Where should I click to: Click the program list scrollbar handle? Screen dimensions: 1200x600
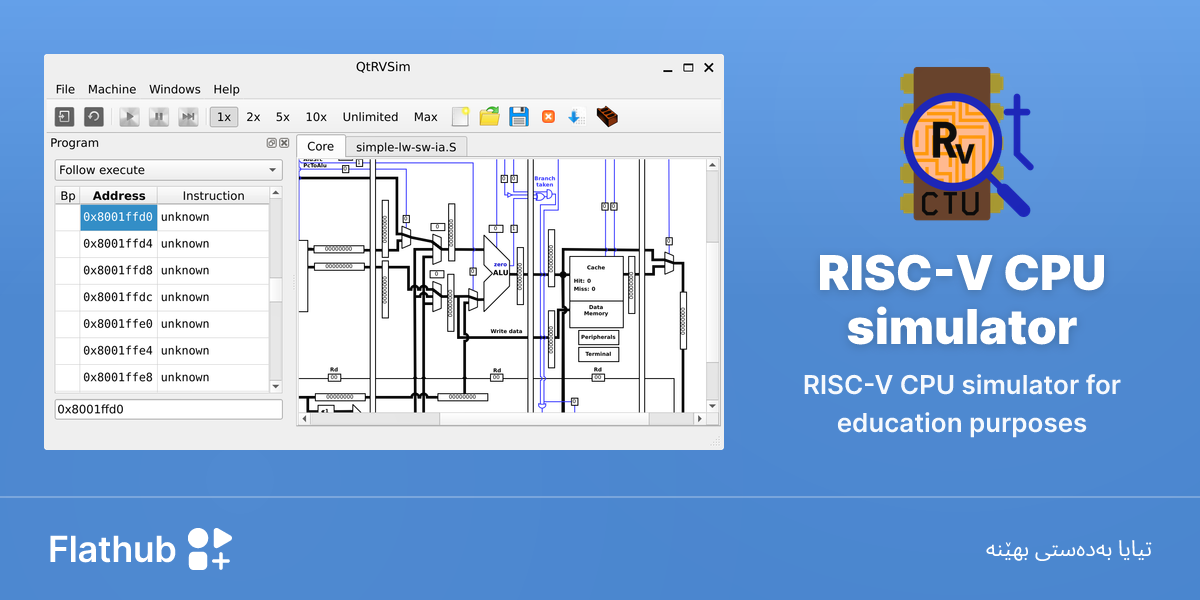tap(276, 290)
